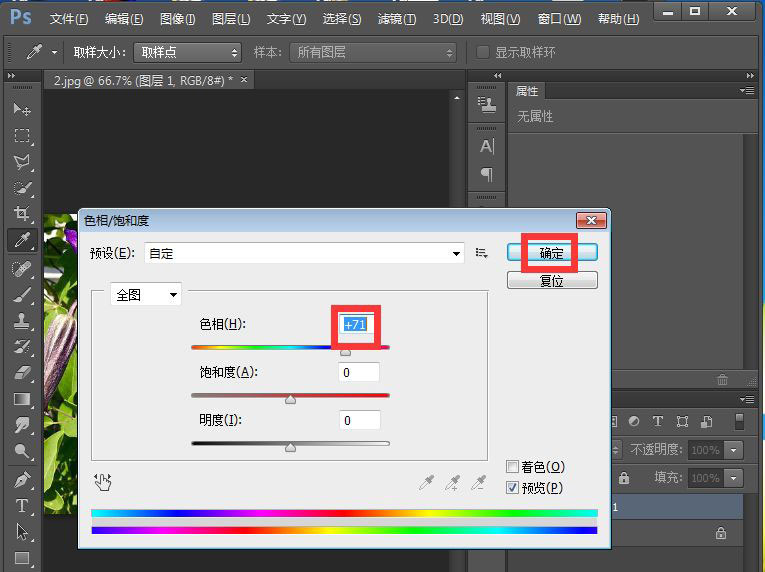
Task: Switch to the 属性 properties tab
Action: pos(527,91)
